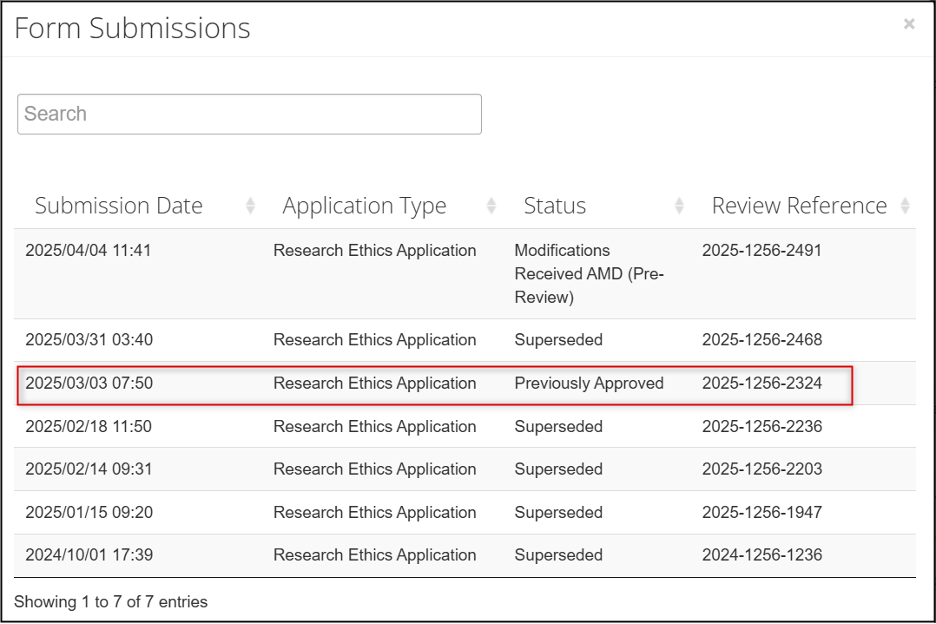Sort by Status arrows icon
The image size is (936, 624).
679,206
